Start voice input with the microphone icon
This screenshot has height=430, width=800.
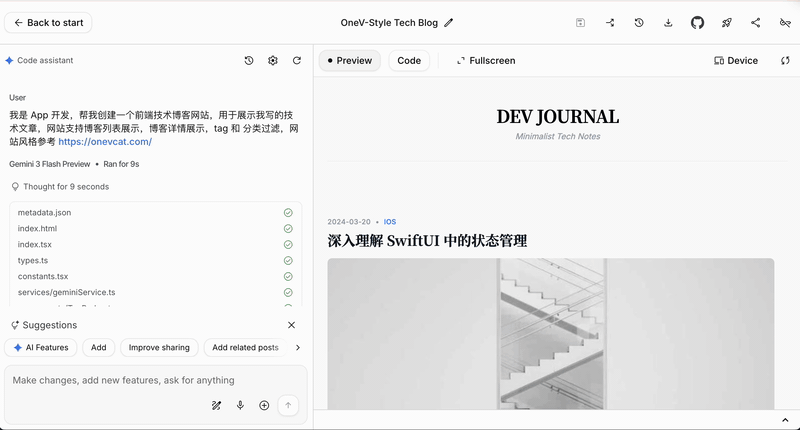coord(240,406)
